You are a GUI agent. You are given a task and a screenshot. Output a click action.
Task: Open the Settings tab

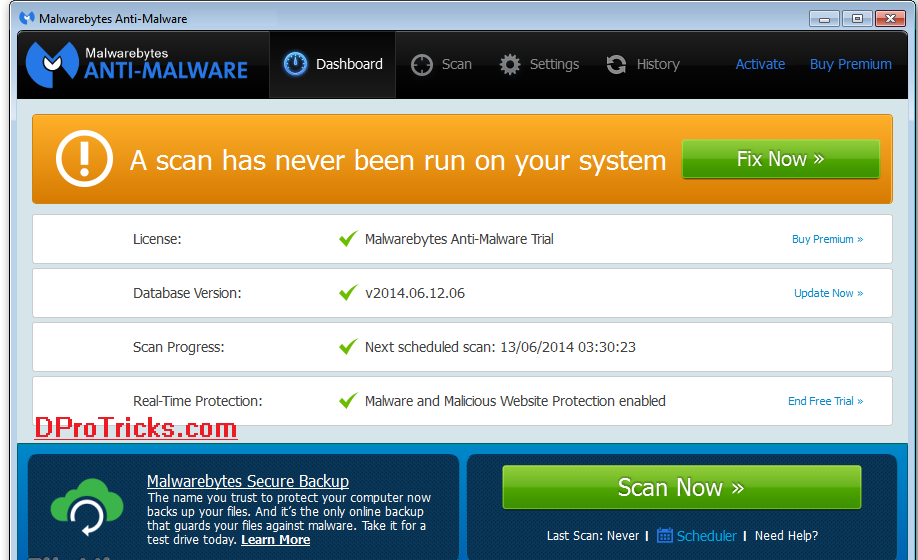539,64
